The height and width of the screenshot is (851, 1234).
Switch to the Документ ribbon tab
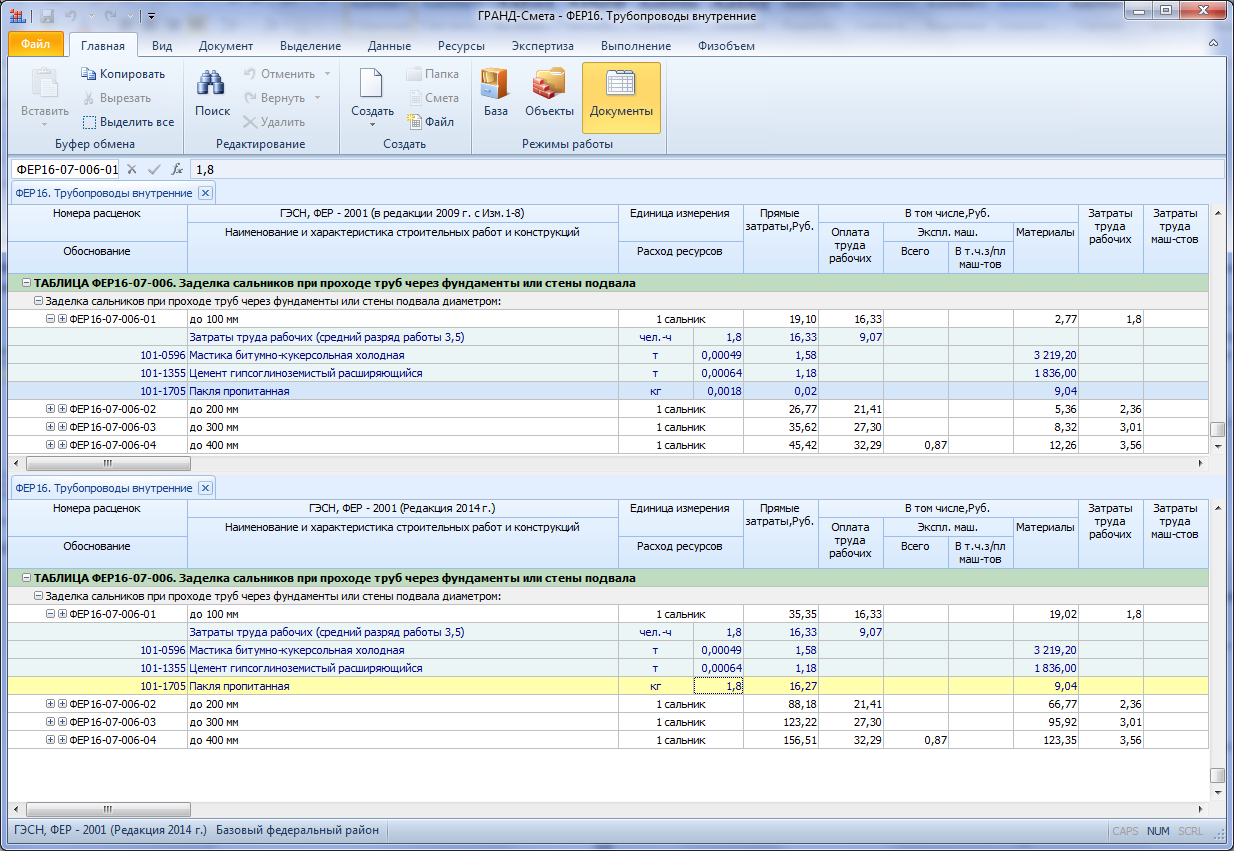[226, 46]
